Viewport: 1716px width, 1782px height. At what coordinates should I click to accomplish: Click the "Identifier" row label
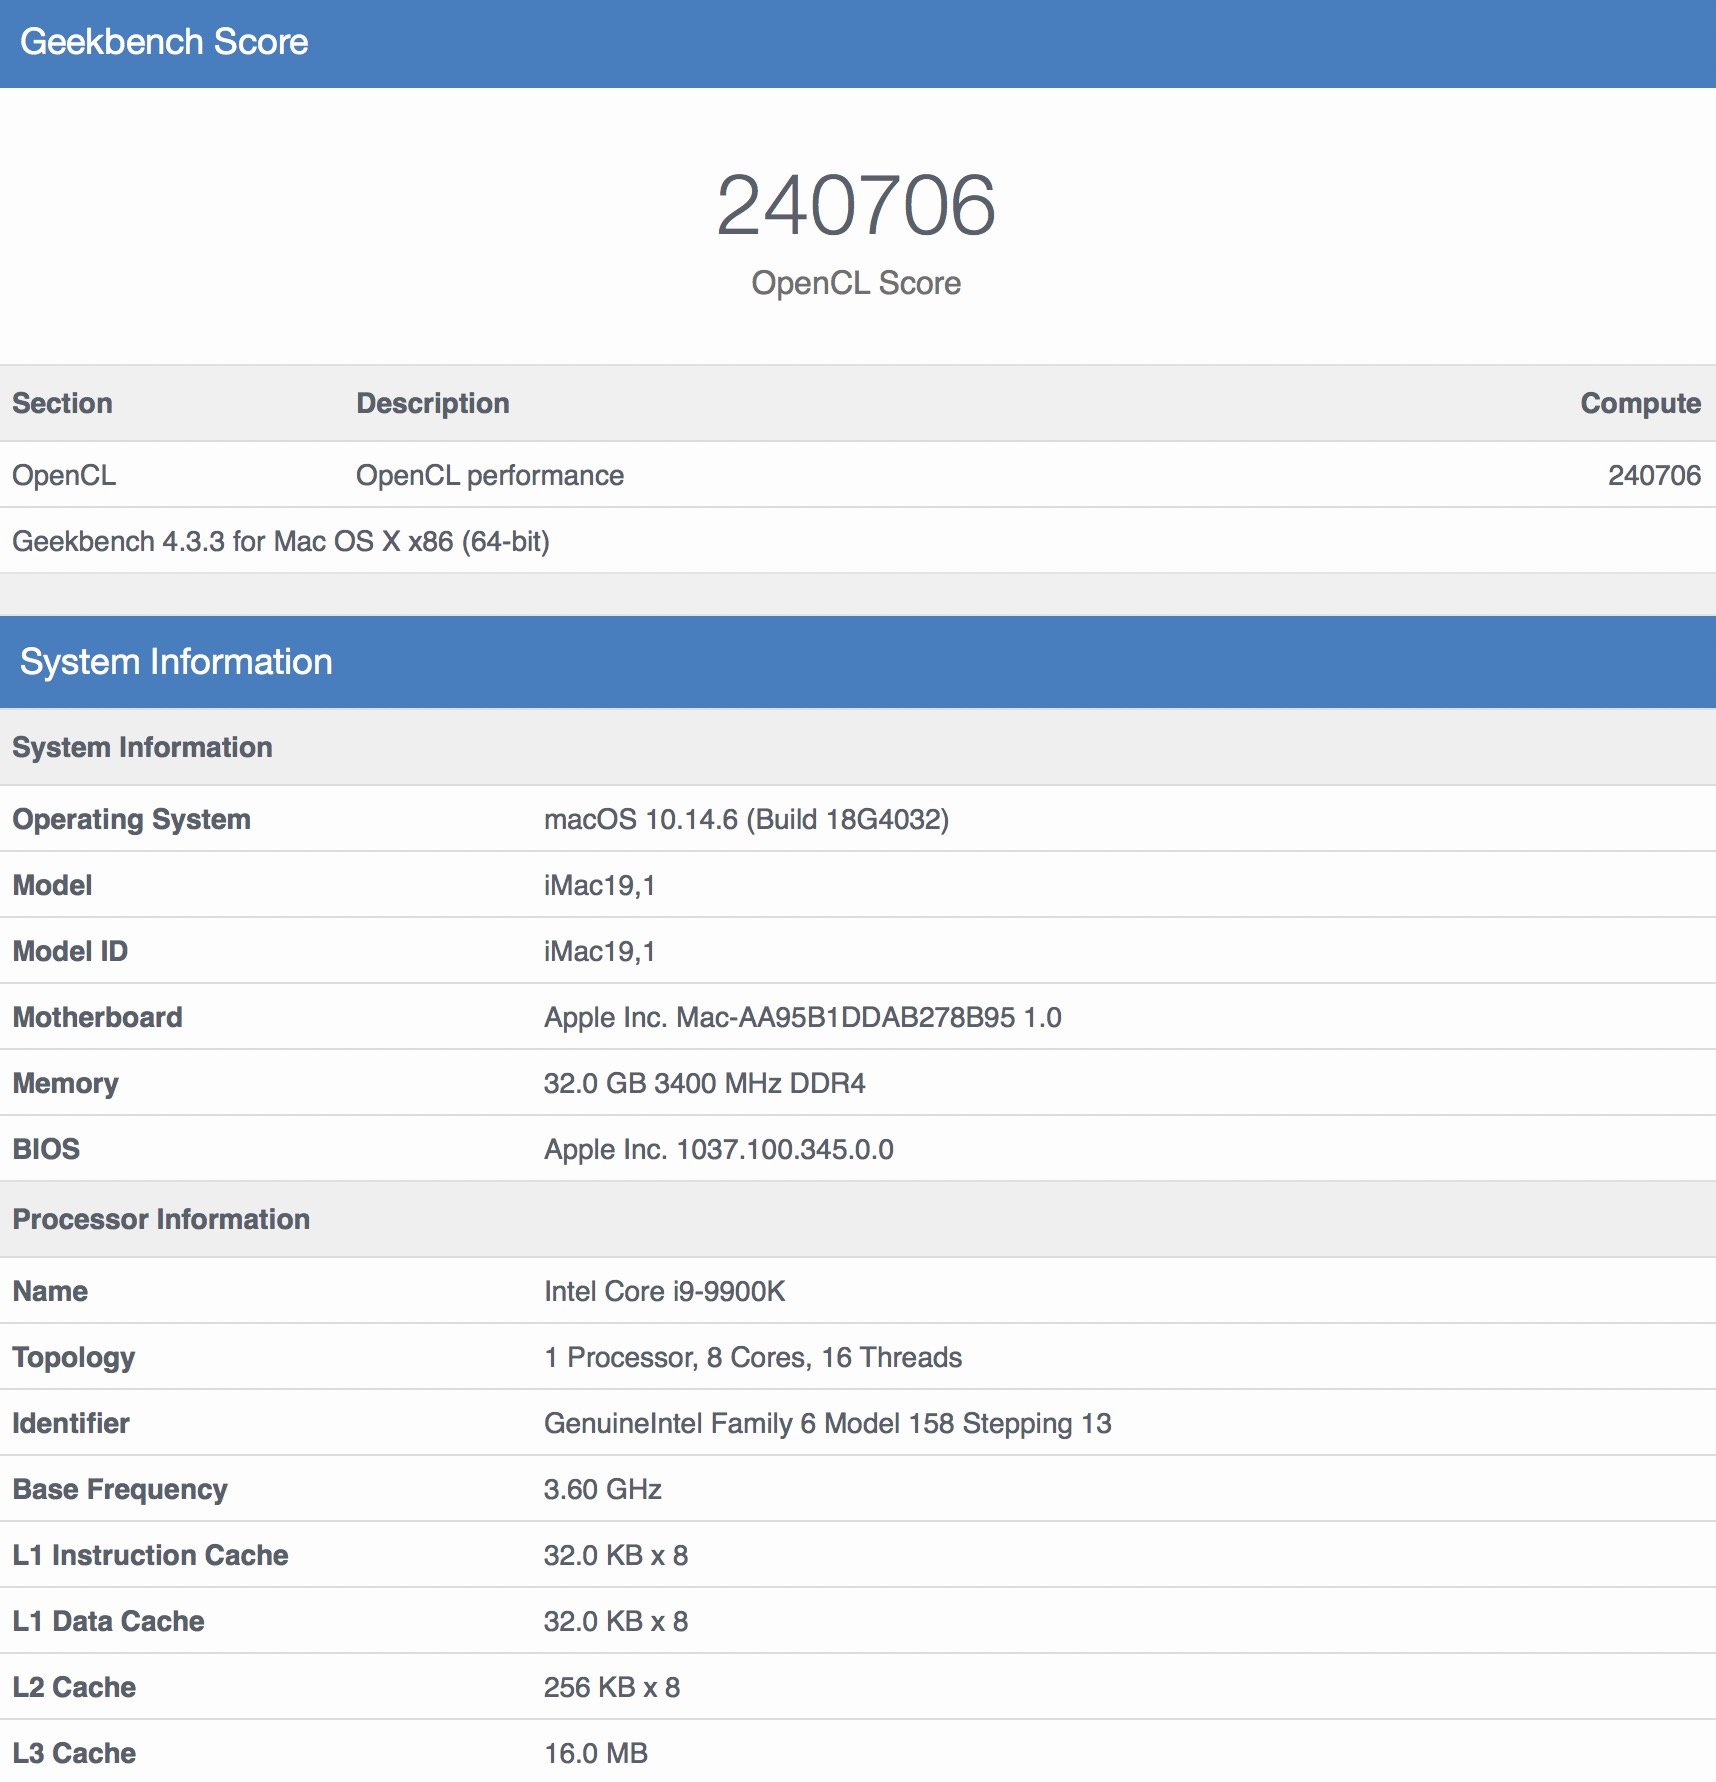(71, 1423)
